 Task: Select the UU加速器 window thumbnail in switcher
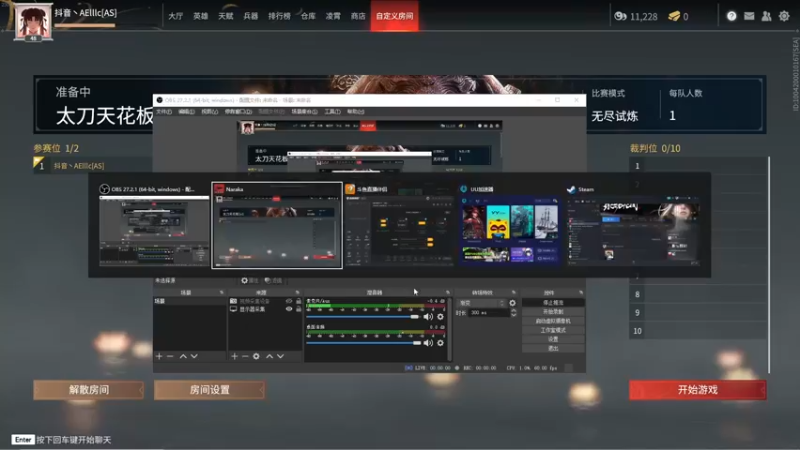click(x=509, y=226)
